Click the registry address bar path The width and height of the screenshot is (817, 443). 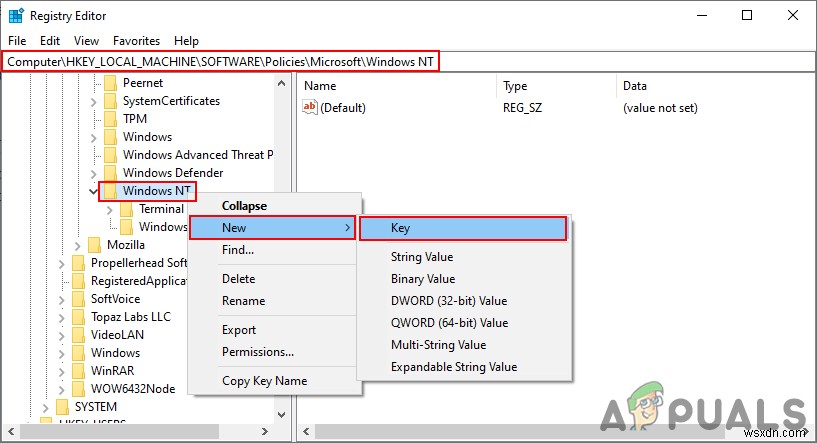click(x=222, y=62)
